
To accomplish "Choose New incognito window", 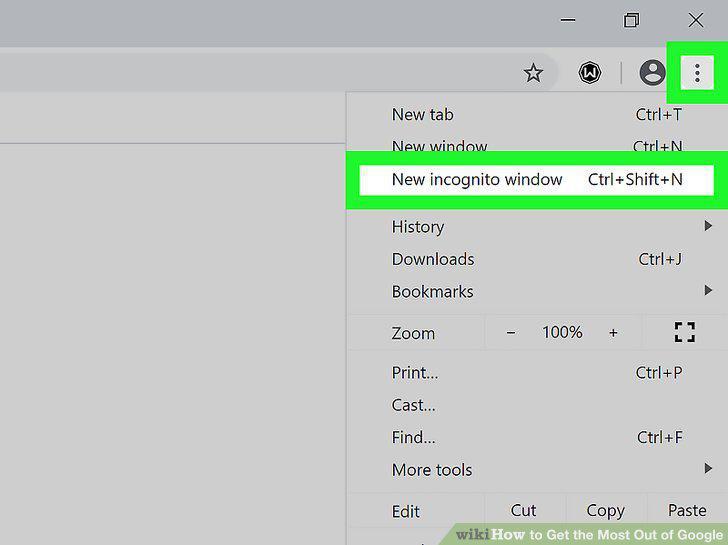I will pyautogui.click(x=537, y=180).
